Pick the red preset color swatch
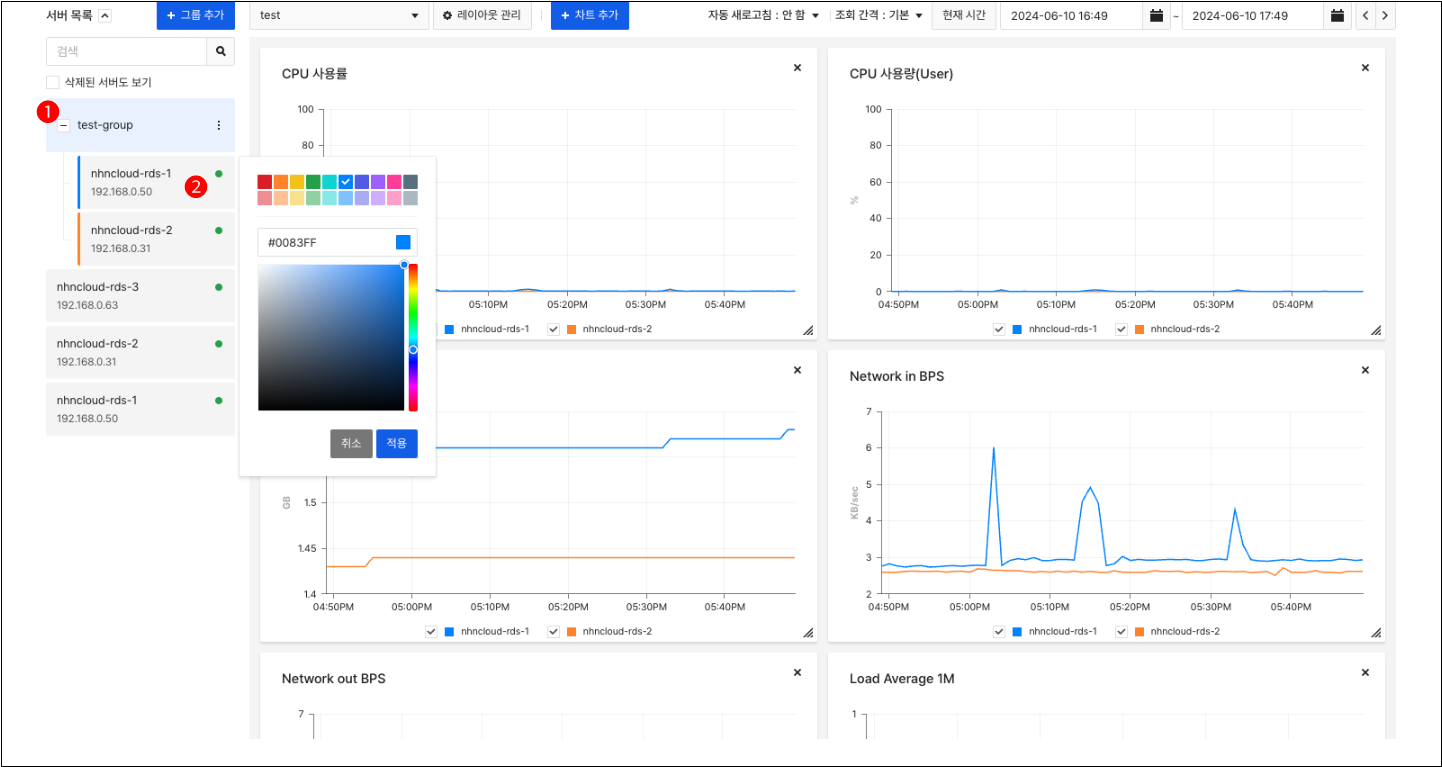 click(265, 182)
